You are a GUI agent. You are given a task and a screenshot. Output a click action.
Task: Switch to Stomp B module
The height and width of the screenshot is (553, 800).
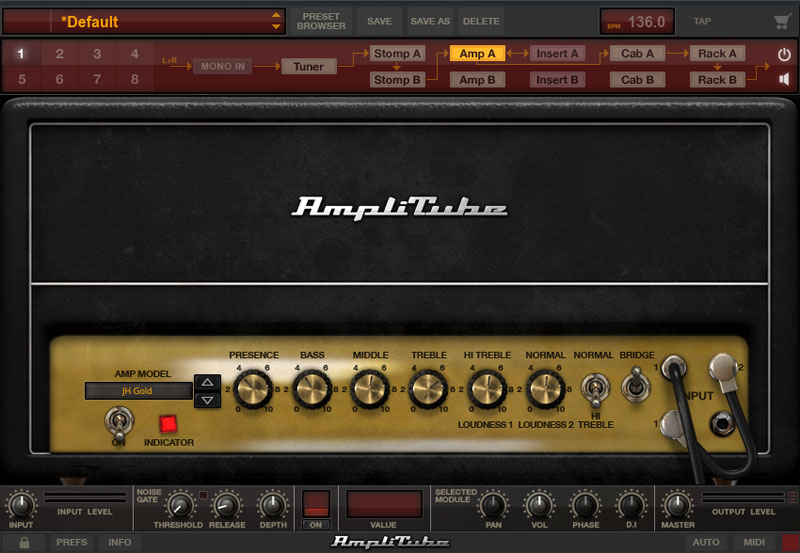397,80
